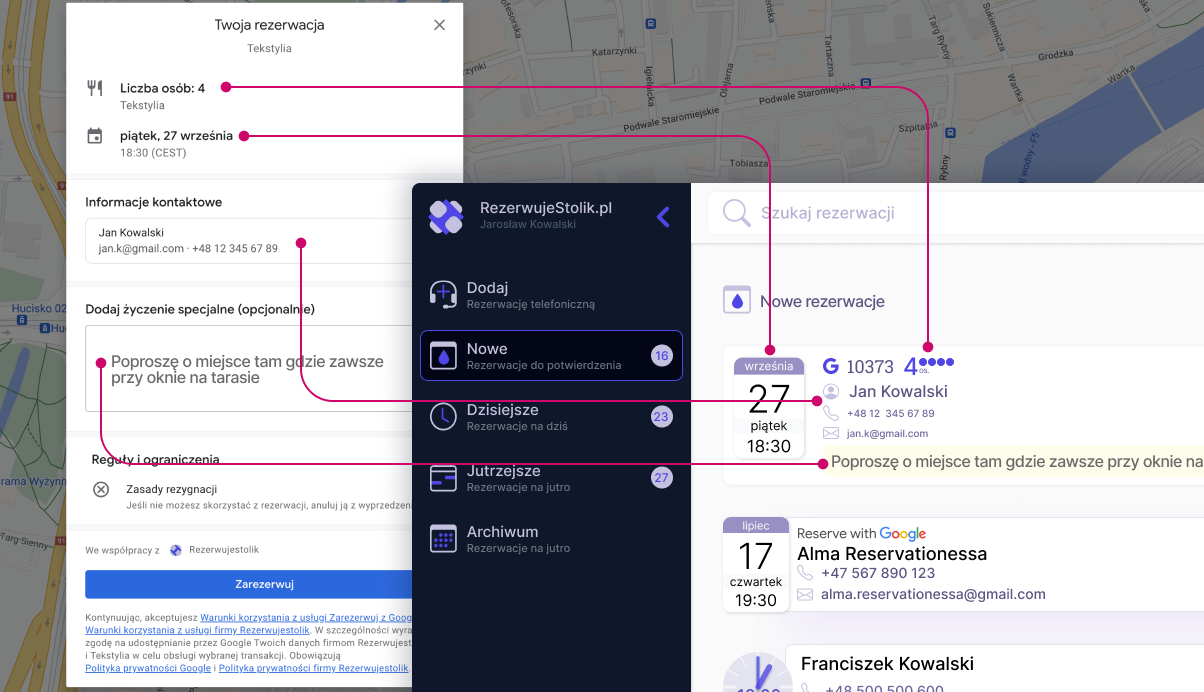This screenshot has height=692, width=1204.
Task: Open Polityka prywatności Google link
Action: pyautogui.click(x=148, y=668)
